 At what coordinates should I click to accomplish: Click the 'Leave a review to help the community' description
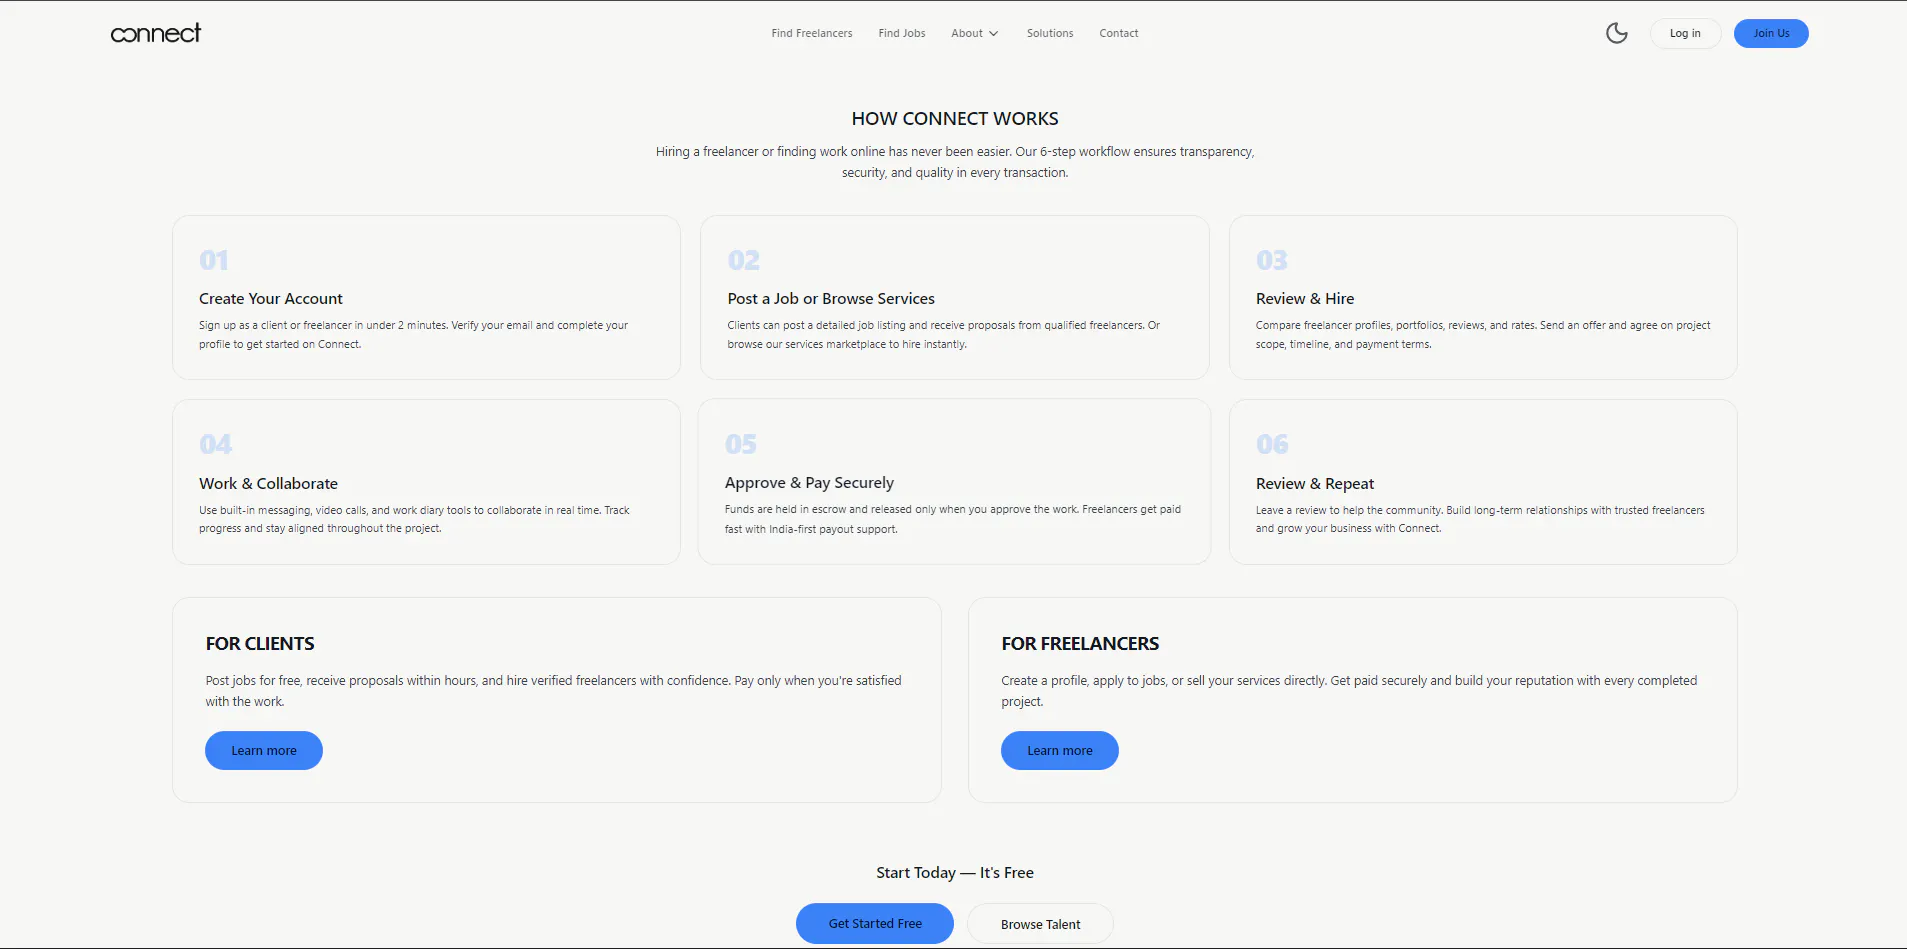[1480, 519]
